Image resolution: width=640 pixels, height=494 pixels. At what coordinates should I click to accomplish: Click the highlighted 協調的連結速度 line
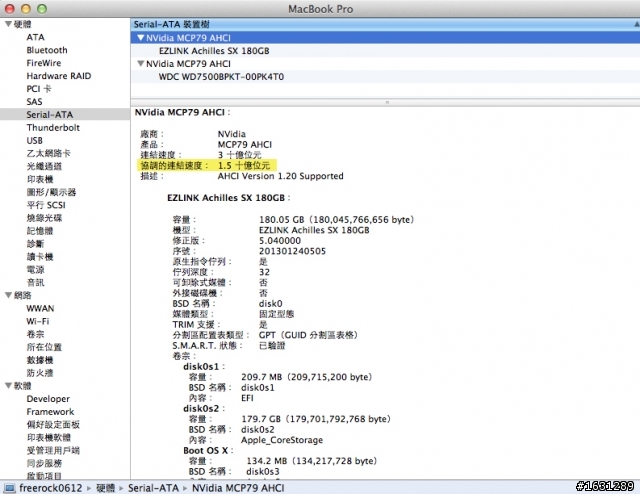(208, 165)
